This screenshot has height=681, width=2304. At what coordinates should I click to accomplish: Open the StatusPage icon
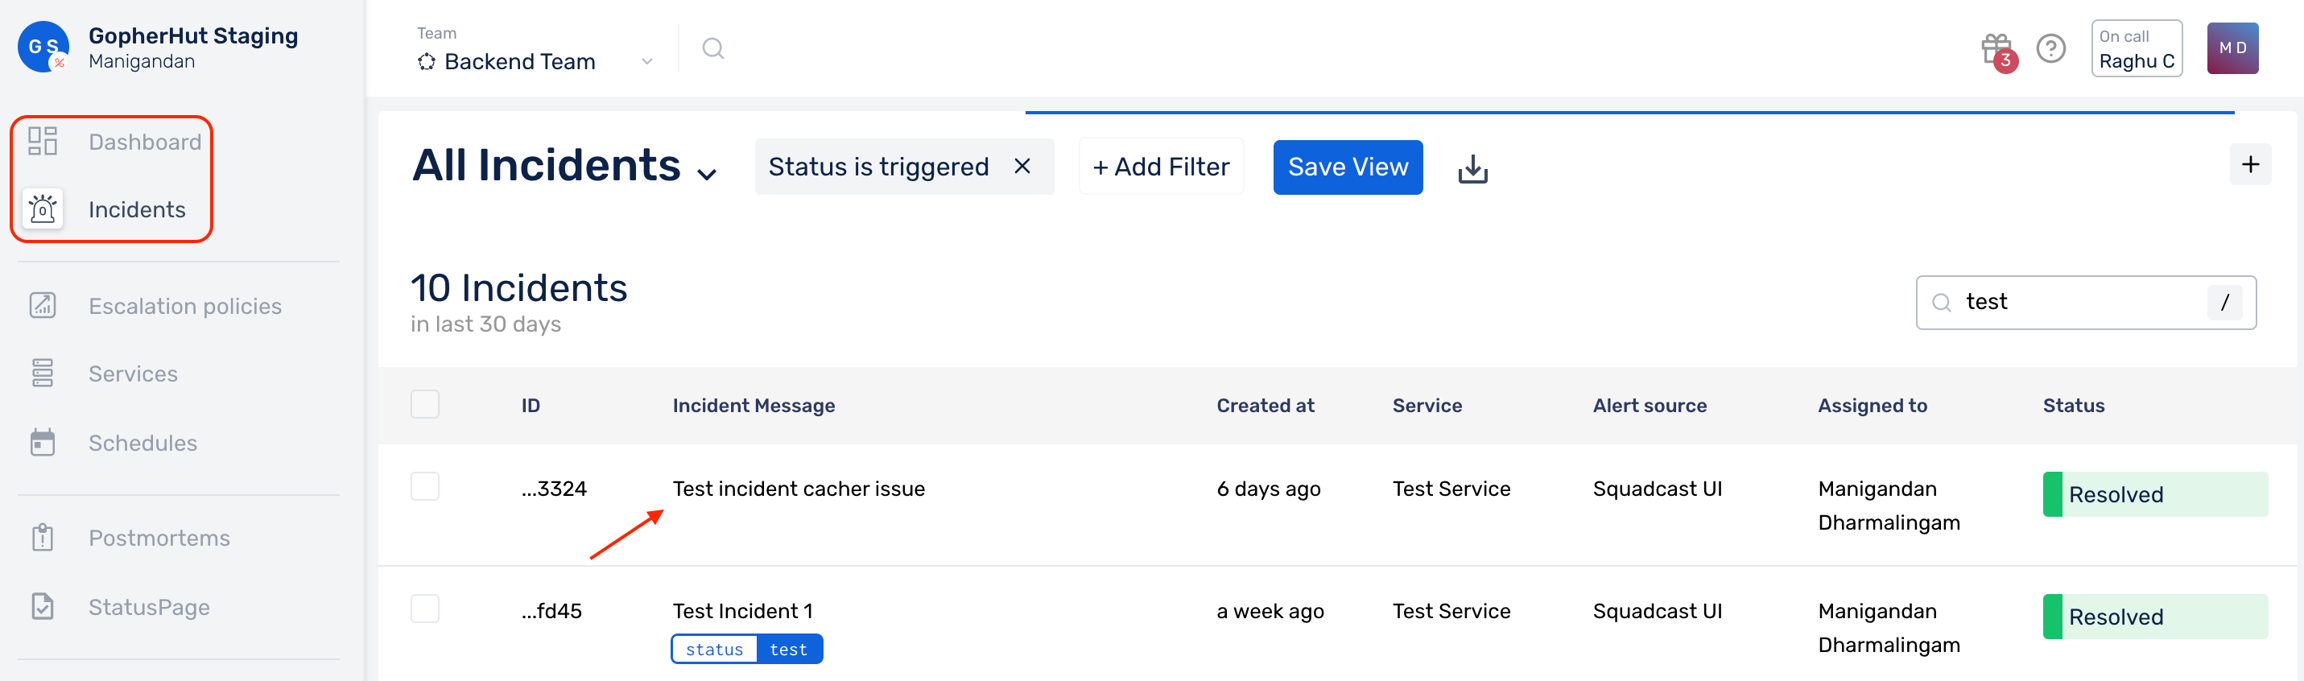coord(43,606)
